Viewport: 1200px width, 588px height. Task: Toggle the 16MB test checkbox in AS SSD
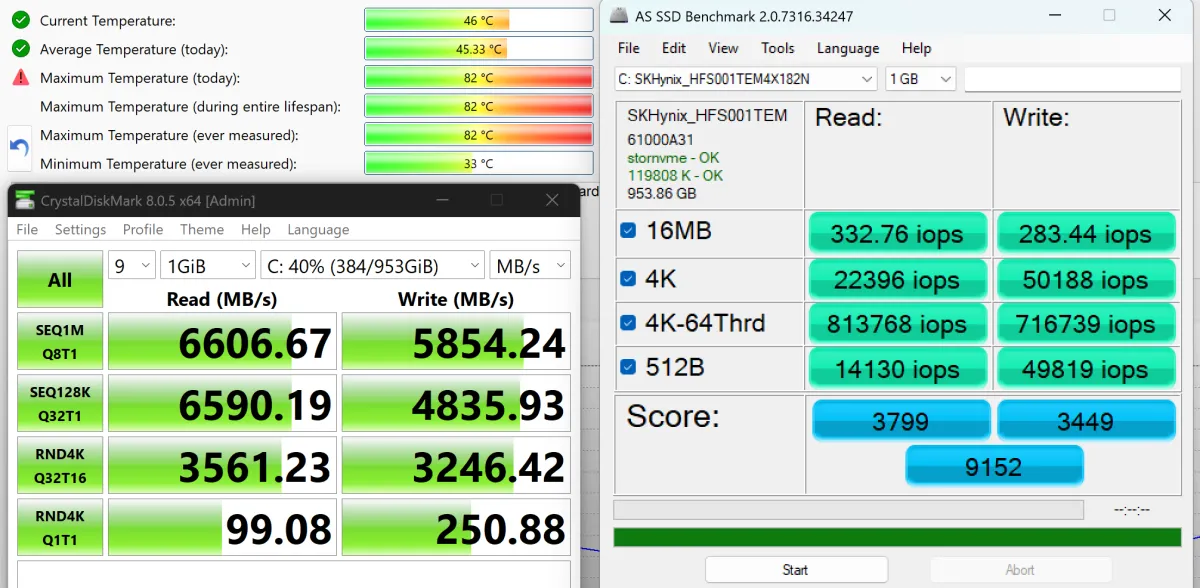pos(628,231)
